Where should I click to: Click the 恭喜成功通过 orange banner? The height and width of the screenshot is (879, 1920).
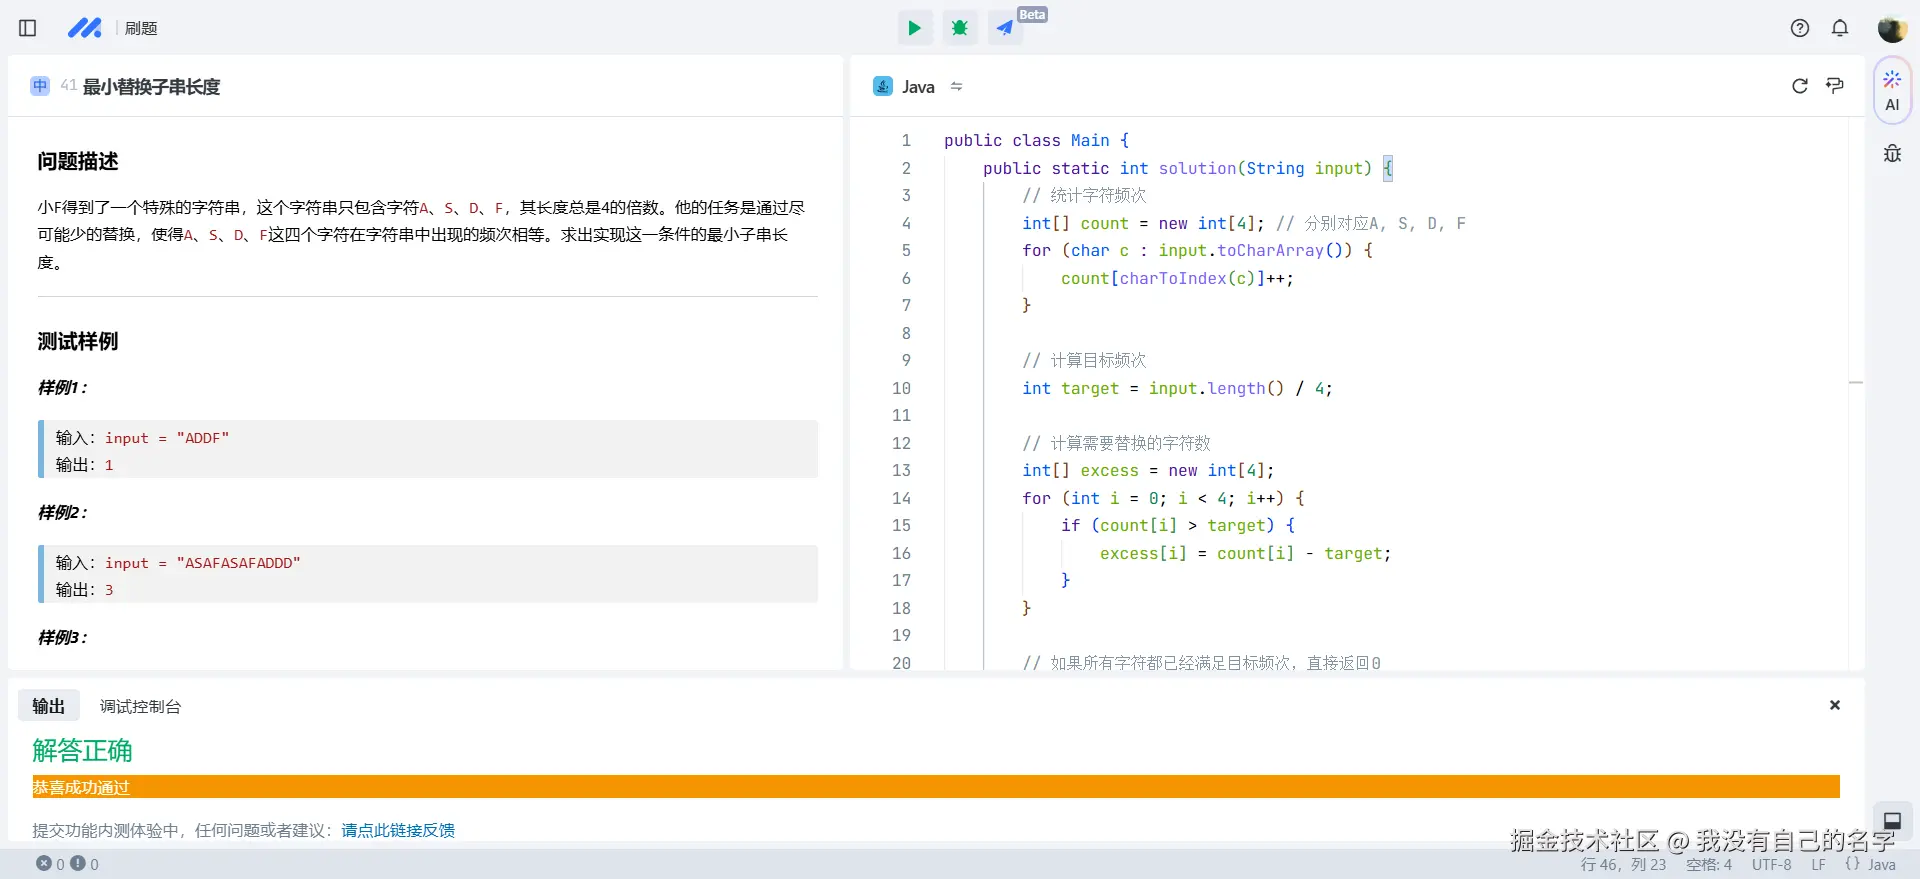936,787
